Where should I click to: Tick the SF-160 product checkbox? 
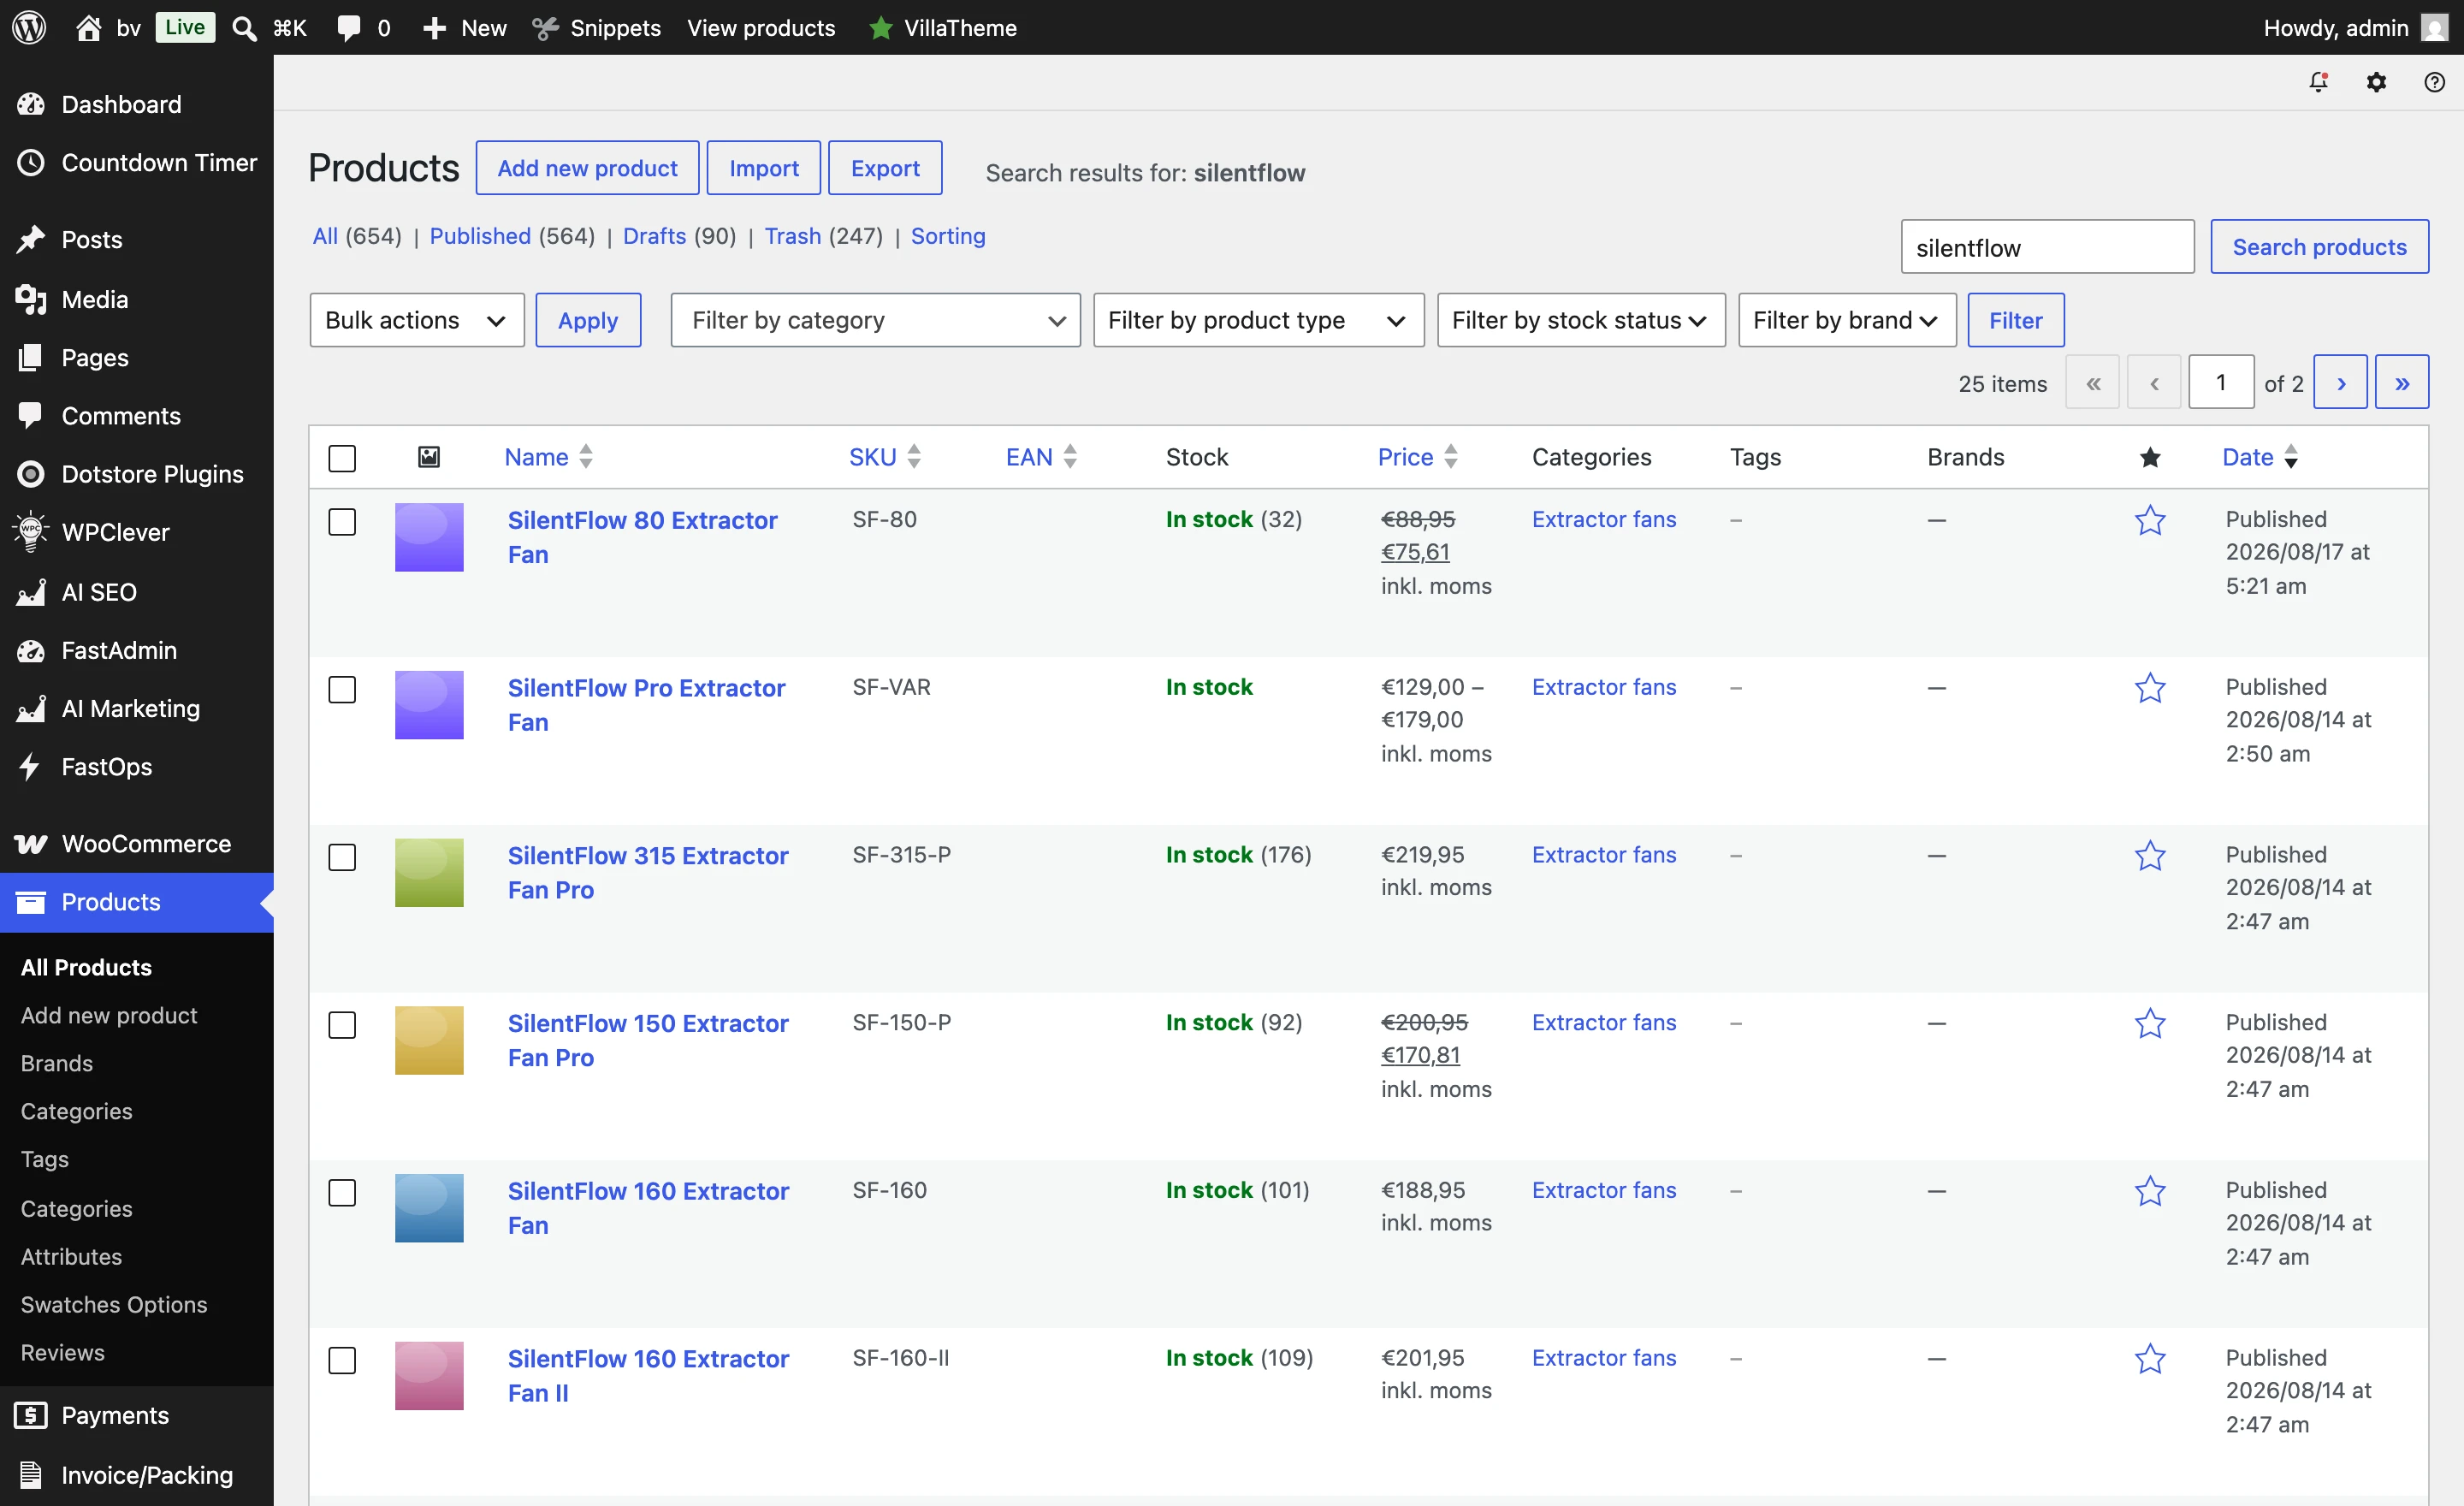(x=342, y=1193)
